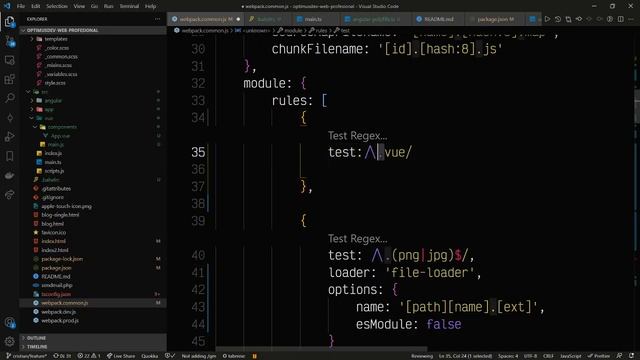The height and width of the screenshot is (360, 640).
Task: Expand the templates folder
Action: click(x=56, y=39)
